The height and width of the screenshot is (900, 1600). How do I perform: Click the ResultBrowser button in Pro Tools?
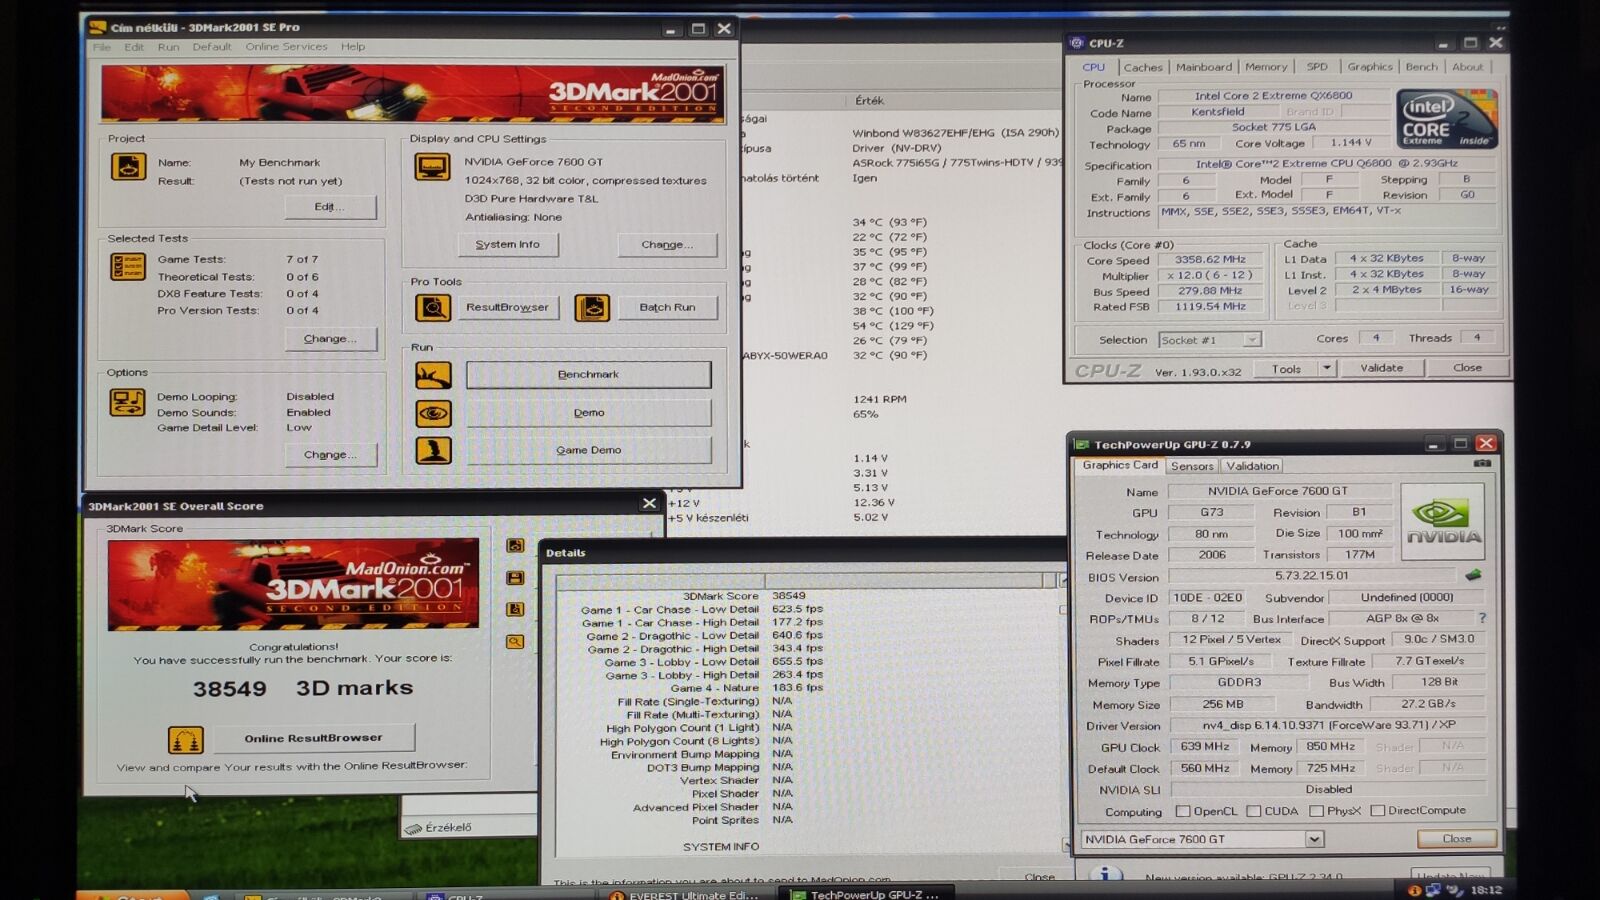507,308
